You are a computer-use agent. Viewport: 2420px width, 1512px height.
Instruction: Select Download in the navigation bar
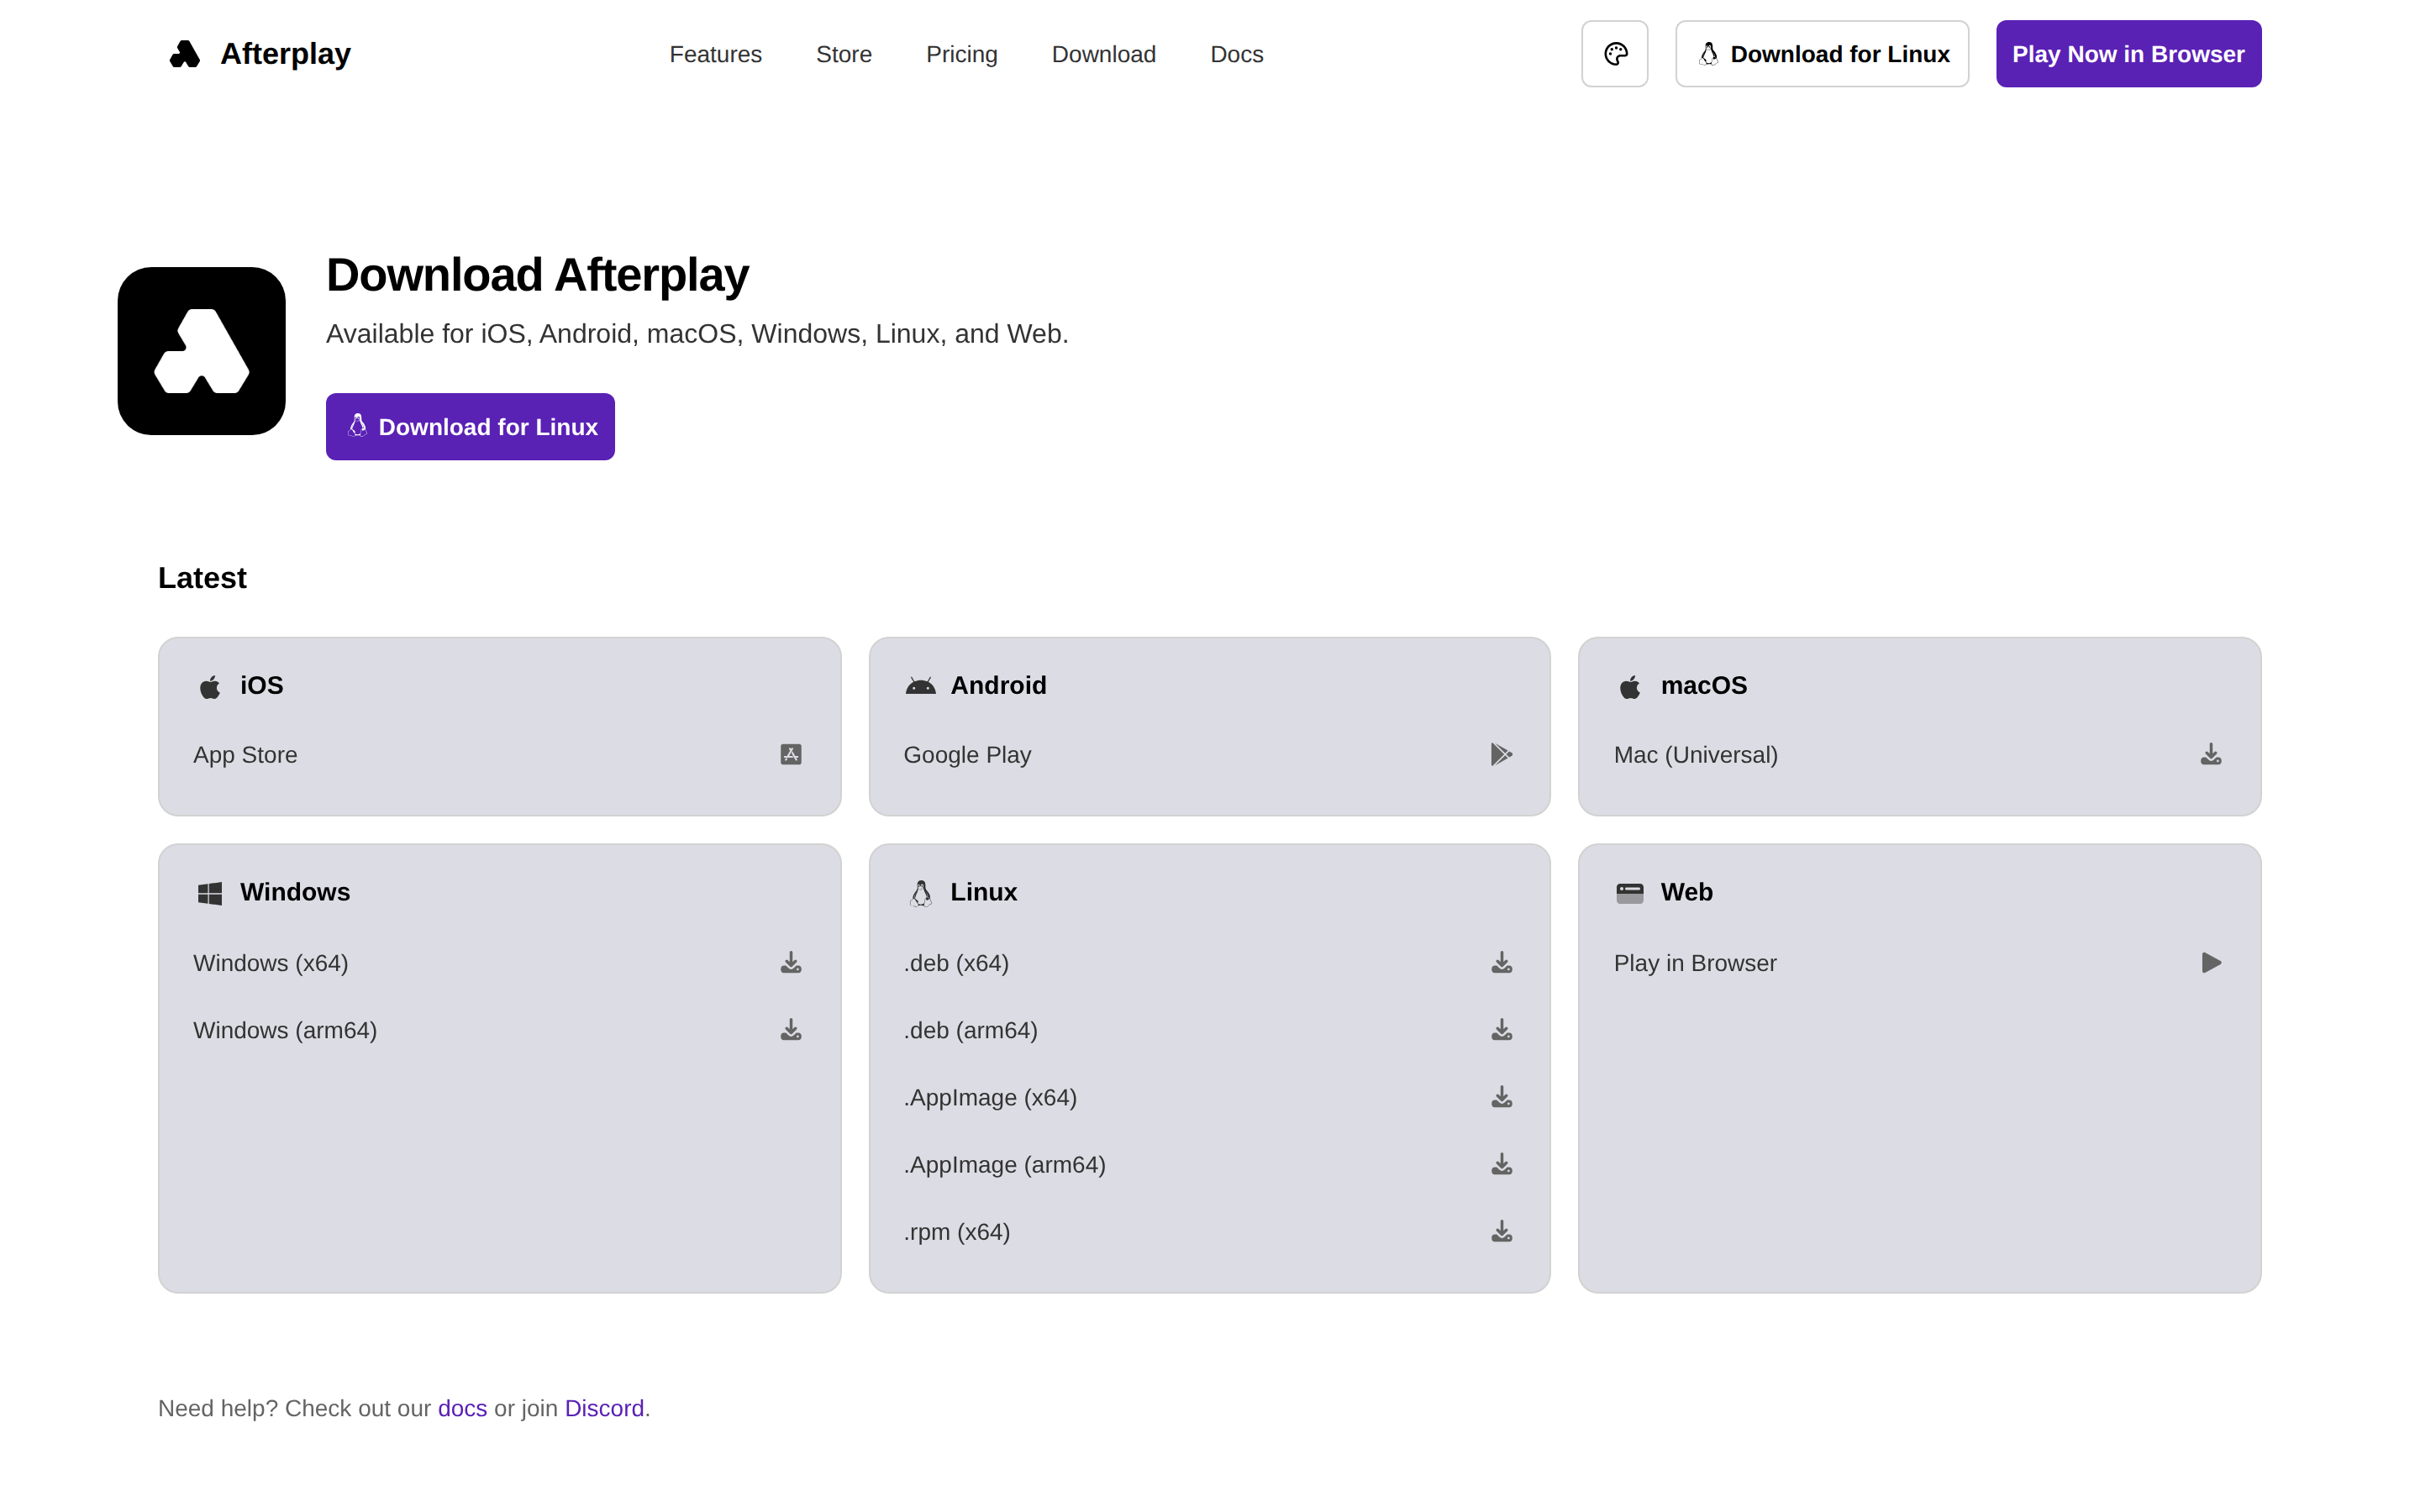(1103, 54)
